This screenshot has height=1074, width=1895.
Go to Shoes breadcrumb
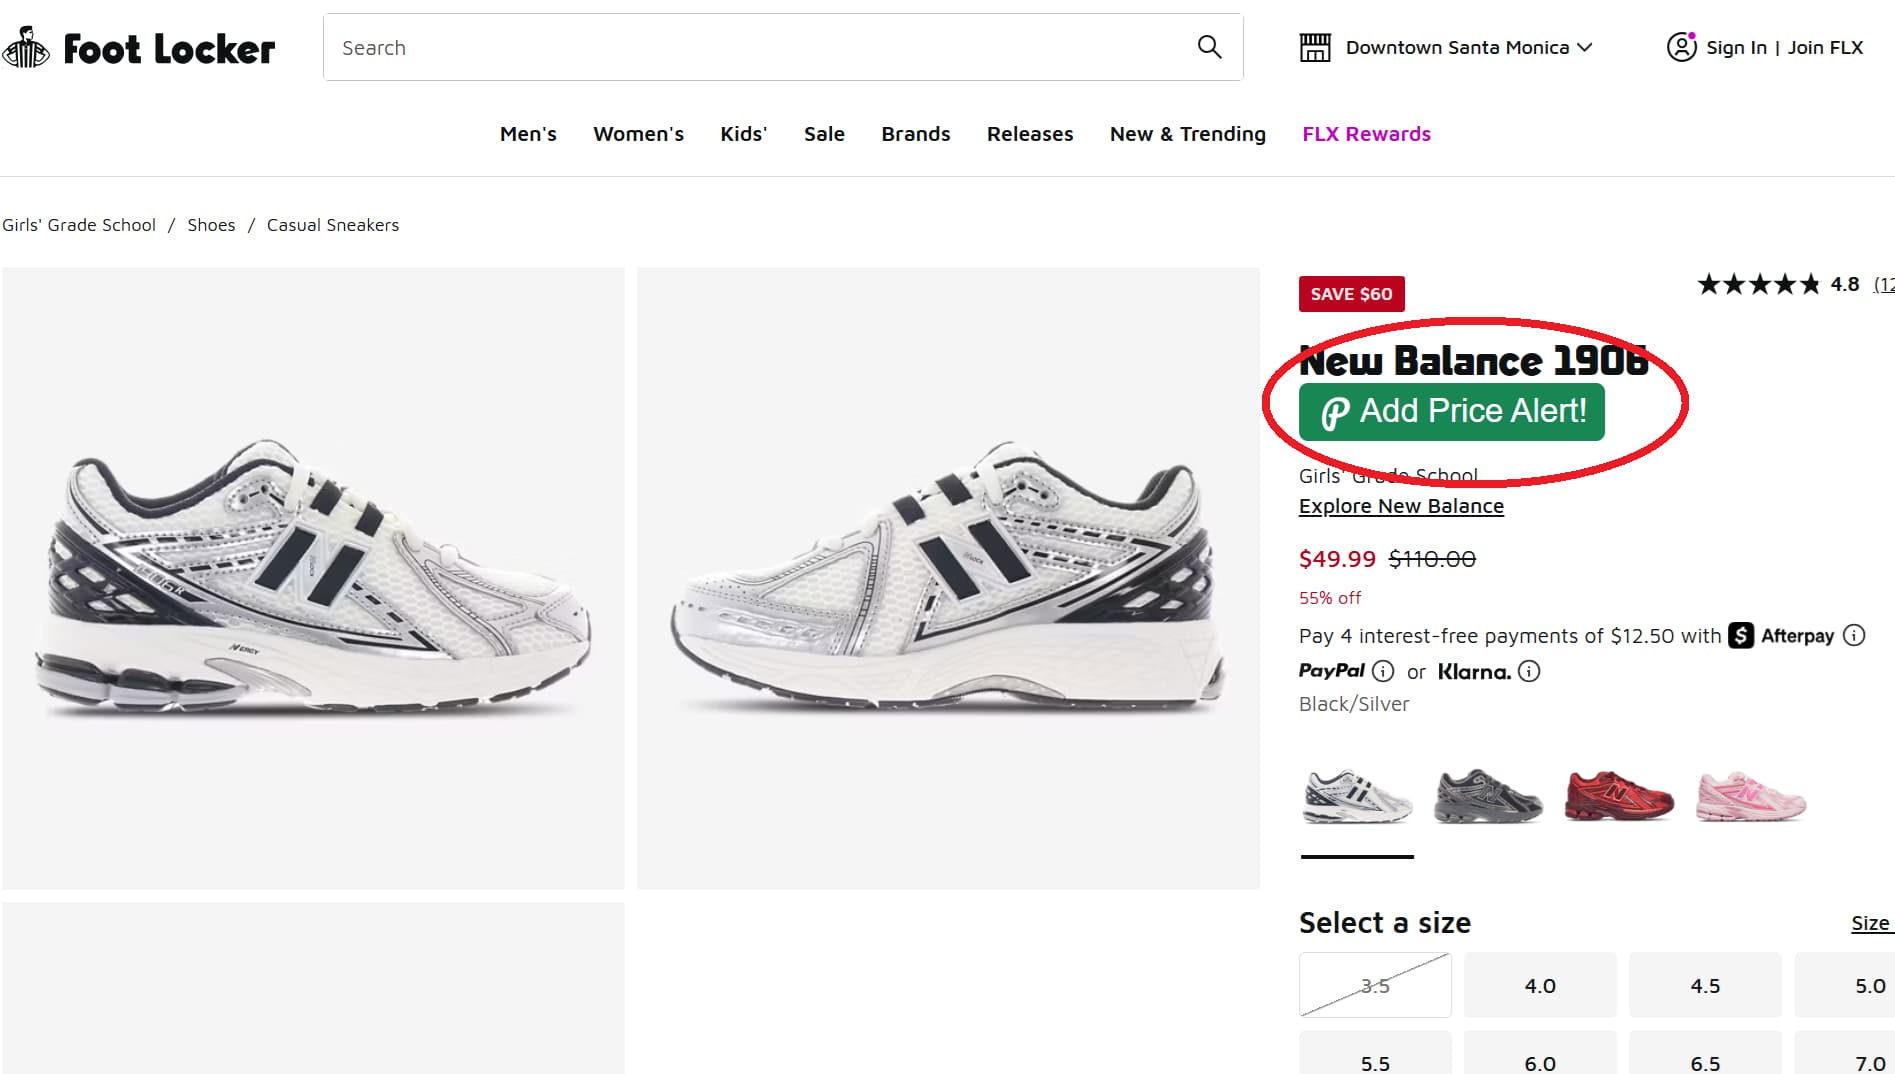tap(211, 225)
